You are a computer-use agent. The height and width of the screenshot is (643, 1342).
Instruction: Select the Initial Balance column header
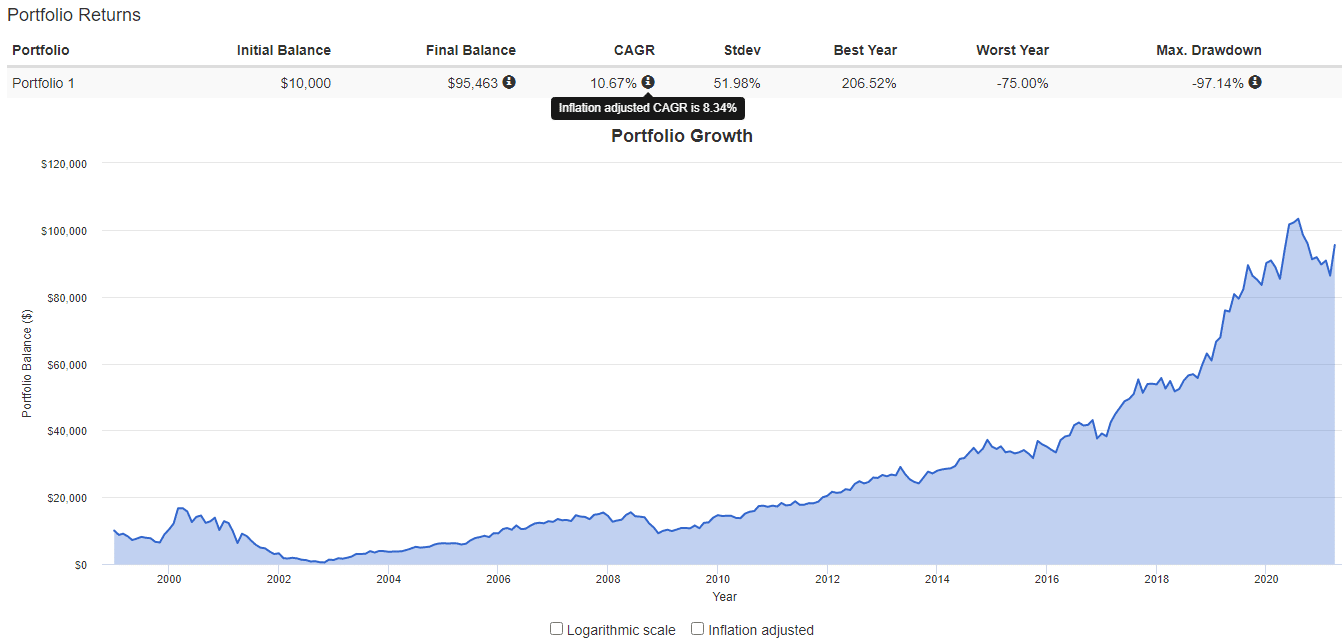click(x=283, y=50)
